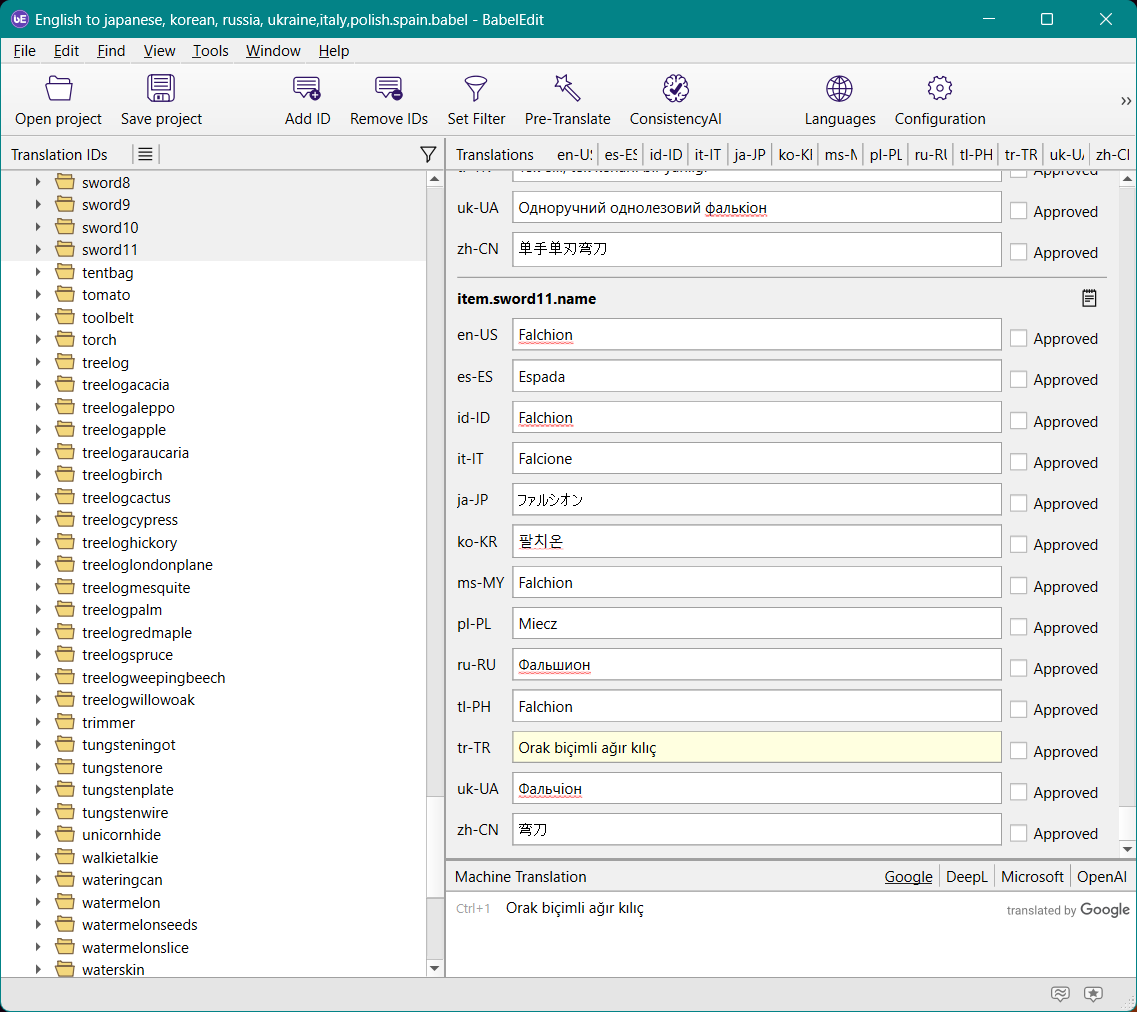This screenshot has height=1012, width=1137.
Task: Expand the toolbar overflow chevron
Action: click(1126, 101)
